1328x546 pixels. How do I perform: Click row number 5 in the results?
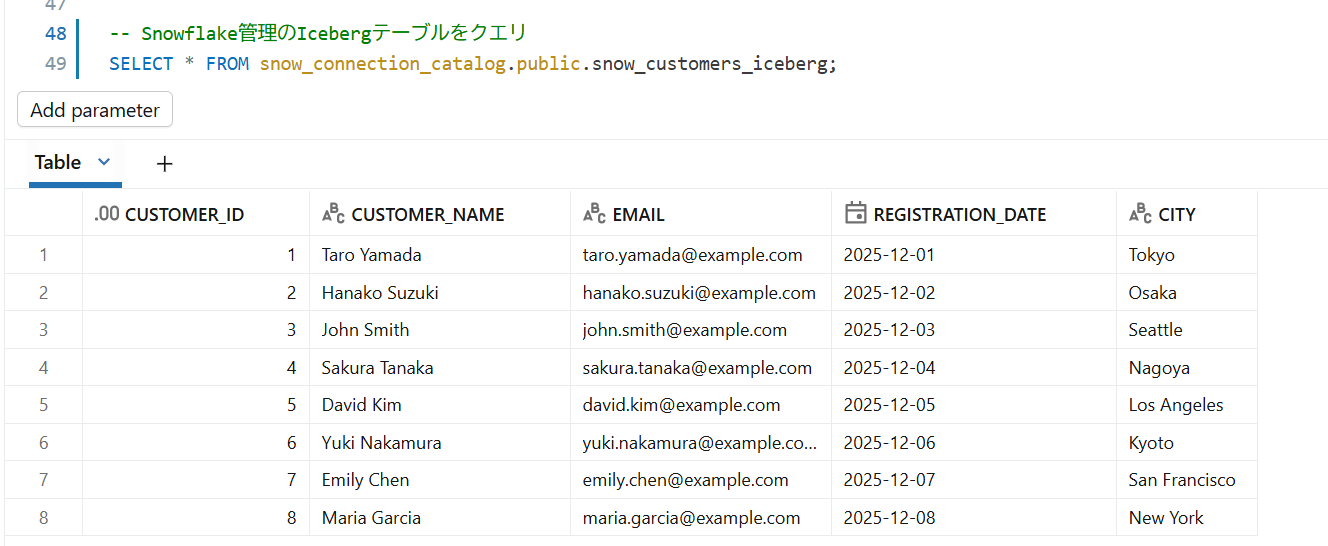click(43, 405)
